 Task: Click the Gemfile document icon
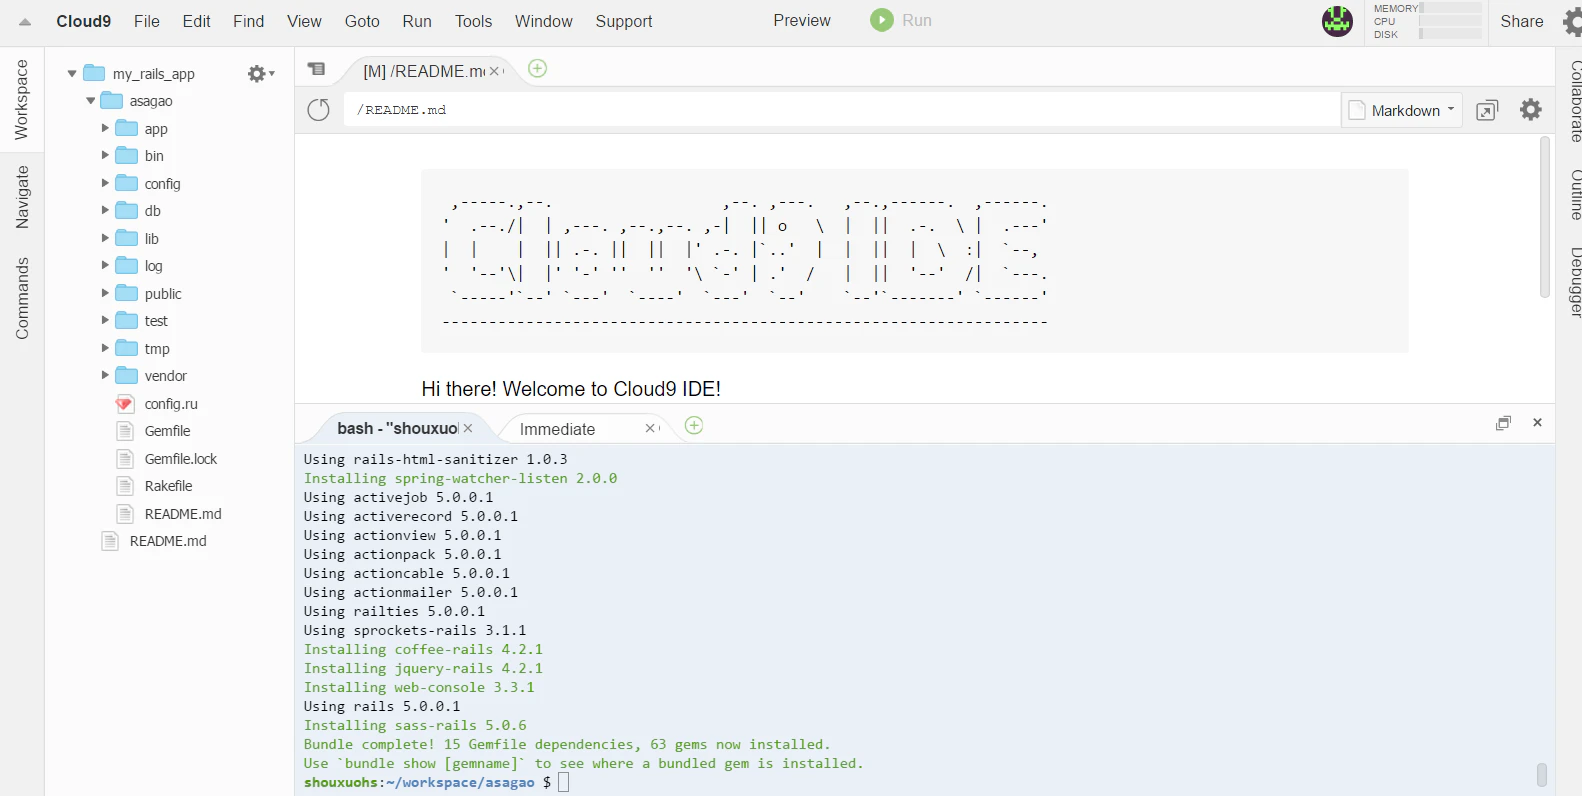pos(125,431)
